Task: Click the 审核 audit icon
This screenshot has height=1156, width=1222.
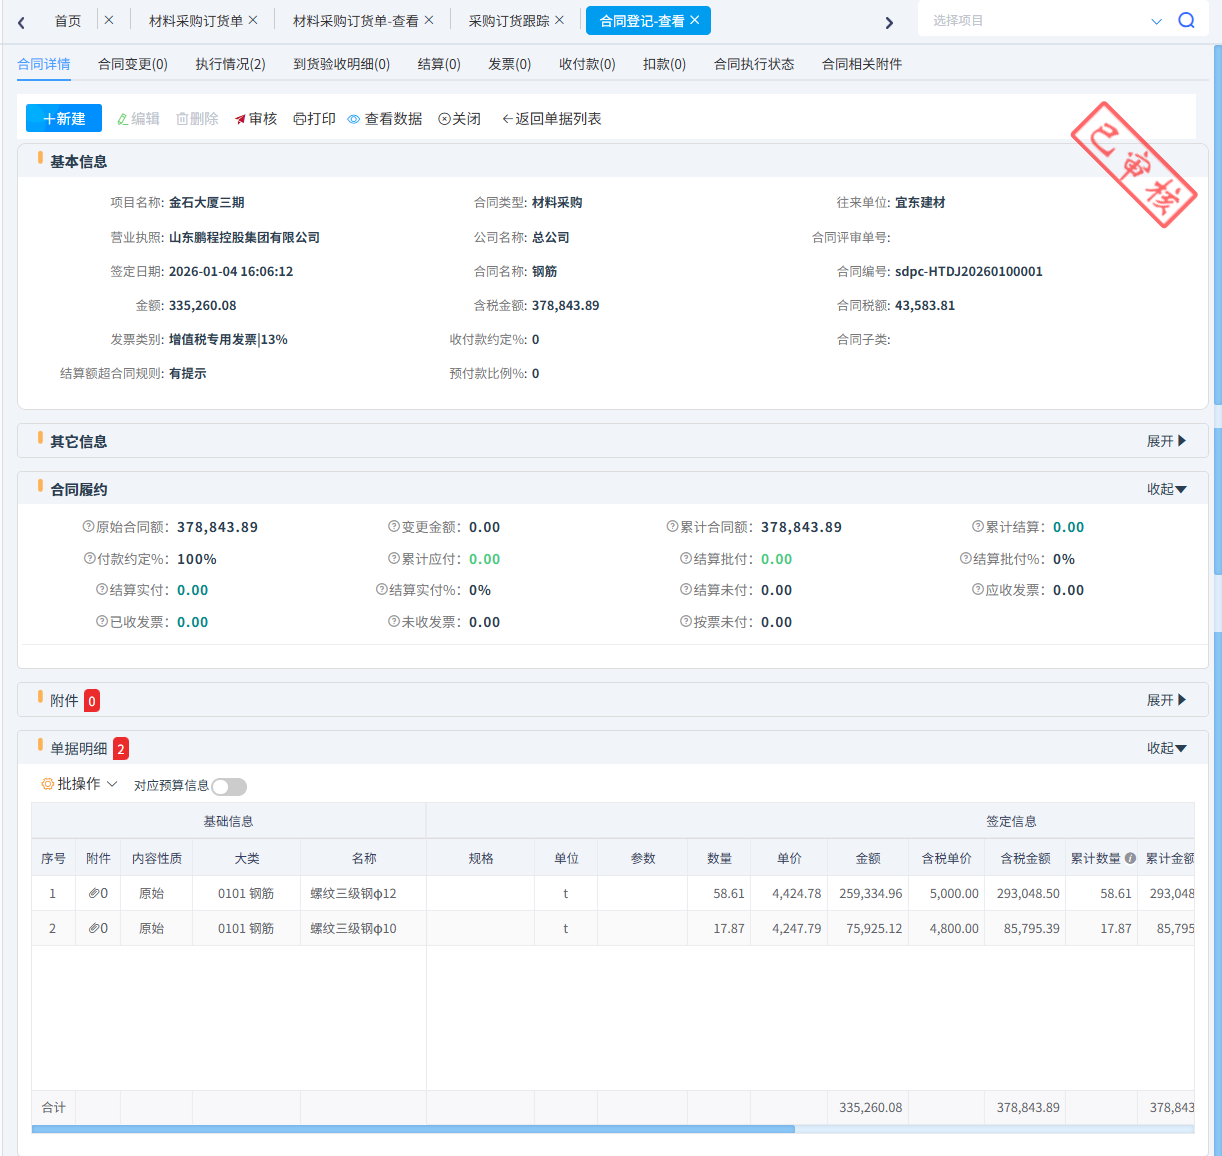Action: tap(240, 119)
